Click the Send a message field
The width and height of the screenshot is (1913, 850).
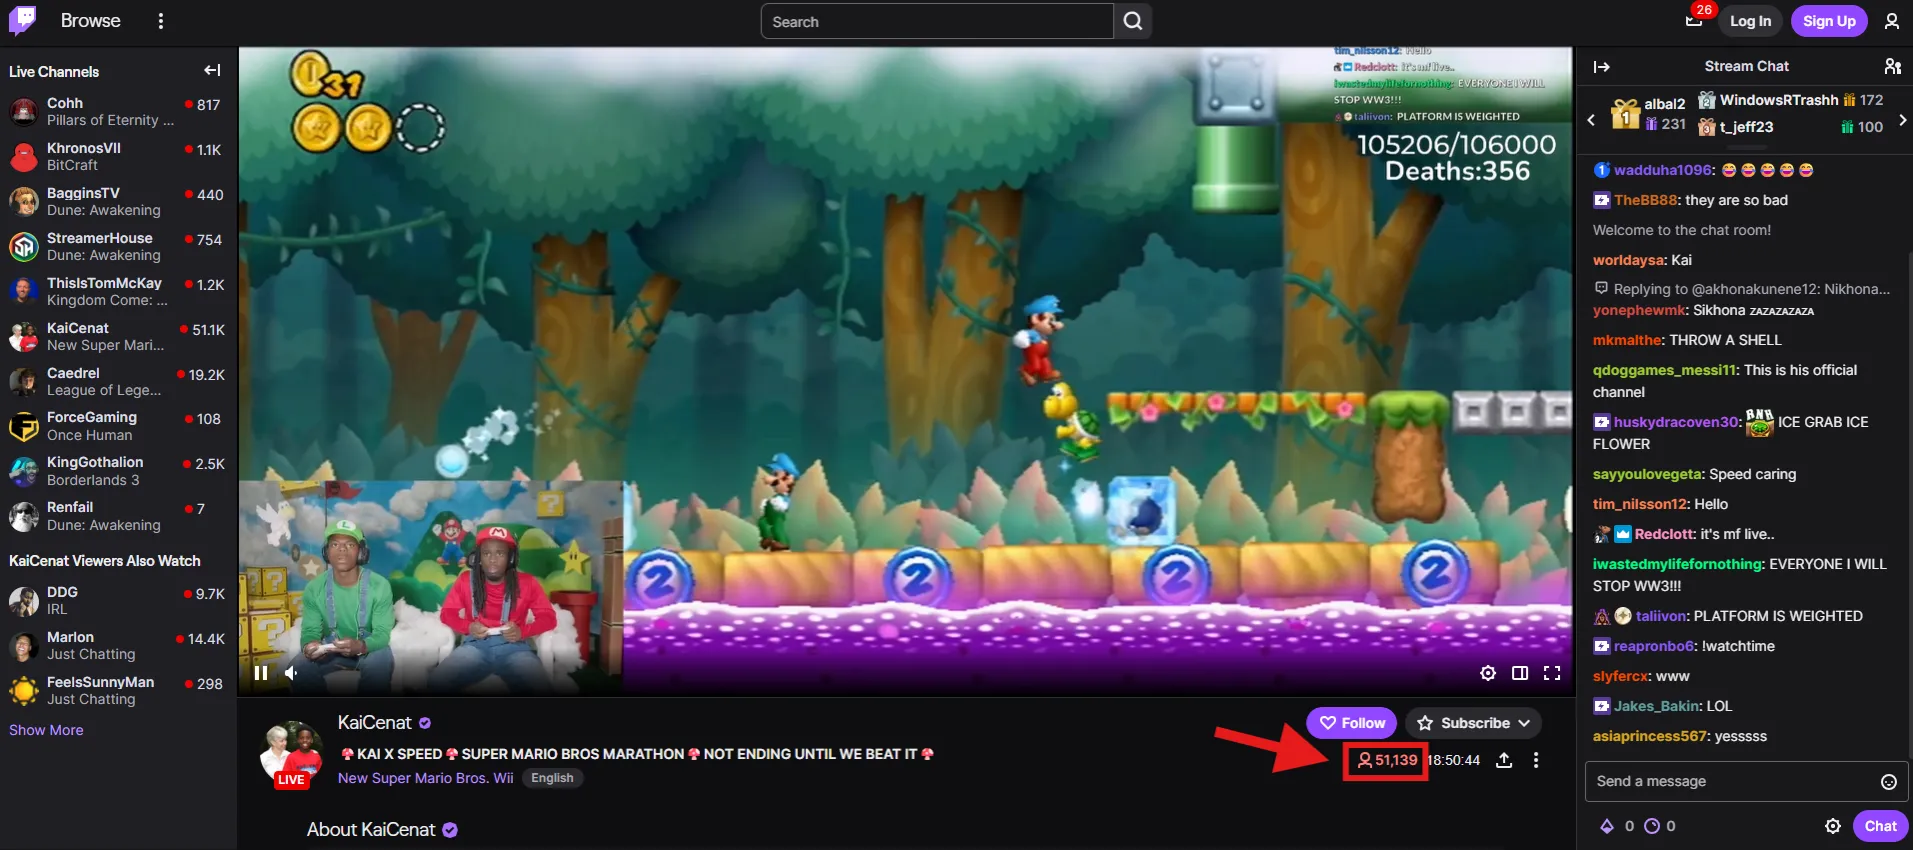1746,781
